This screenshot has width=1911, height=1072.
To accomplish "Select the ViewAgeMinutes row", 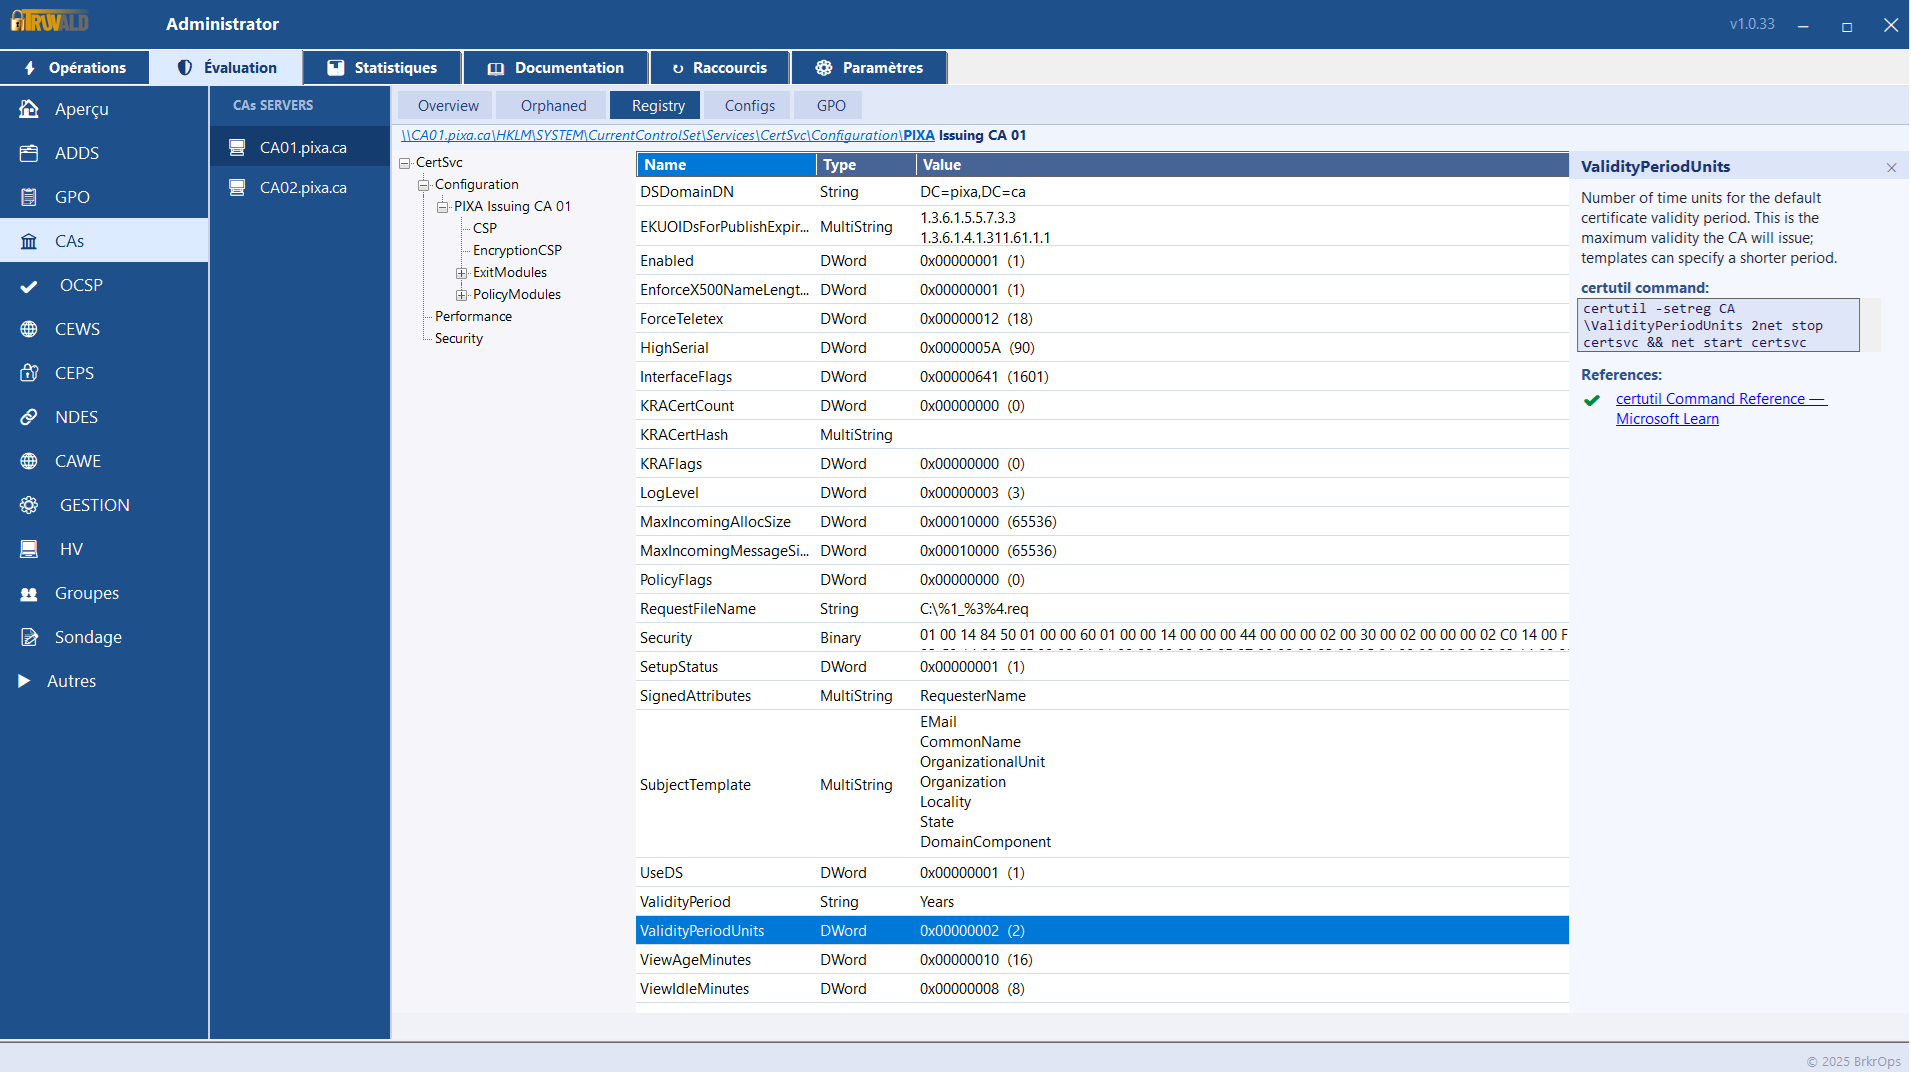I will [x=1102, y=960].
